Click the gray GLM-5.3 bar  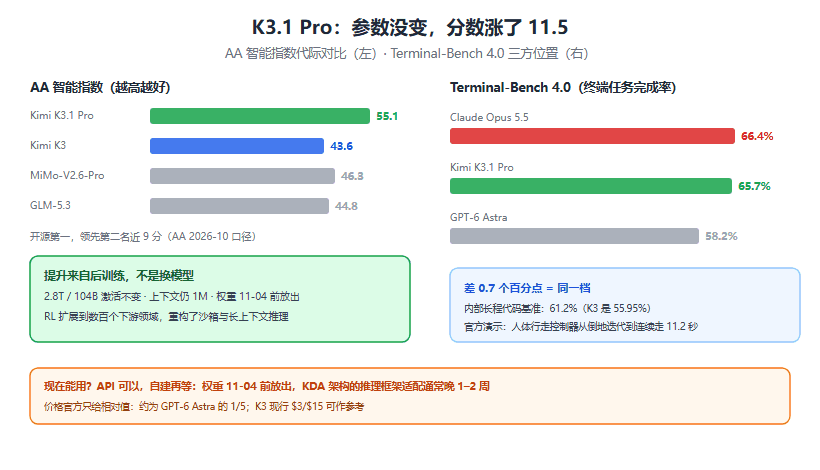[240, 206]
